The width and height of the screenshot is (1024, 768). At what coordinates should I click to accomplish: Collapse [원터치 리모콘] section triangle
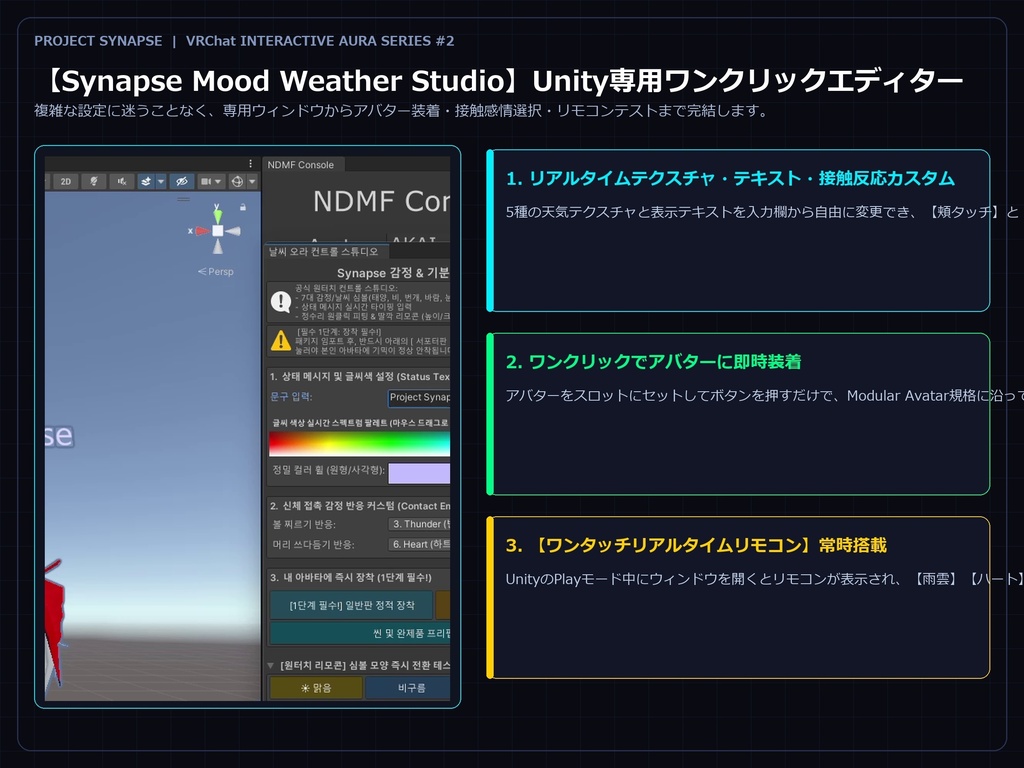271,665
